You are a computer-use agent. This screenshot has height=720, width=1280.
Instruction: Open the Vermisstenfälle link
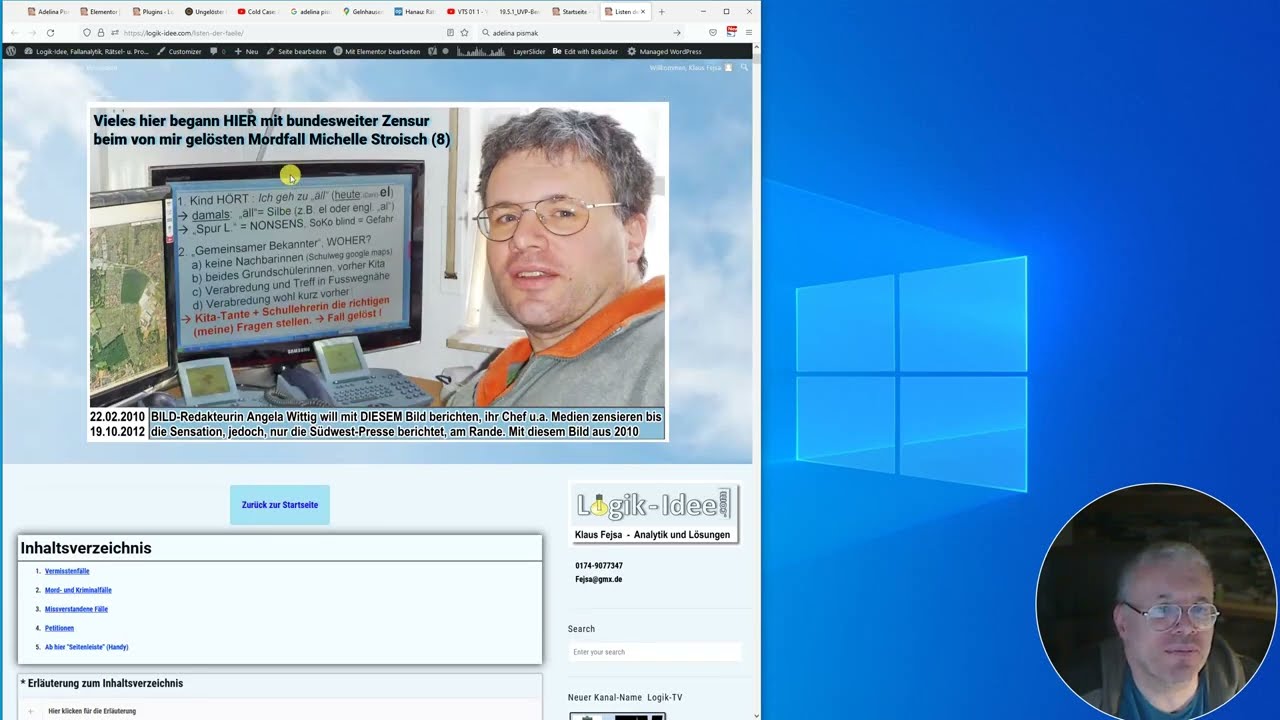point(67,571)
